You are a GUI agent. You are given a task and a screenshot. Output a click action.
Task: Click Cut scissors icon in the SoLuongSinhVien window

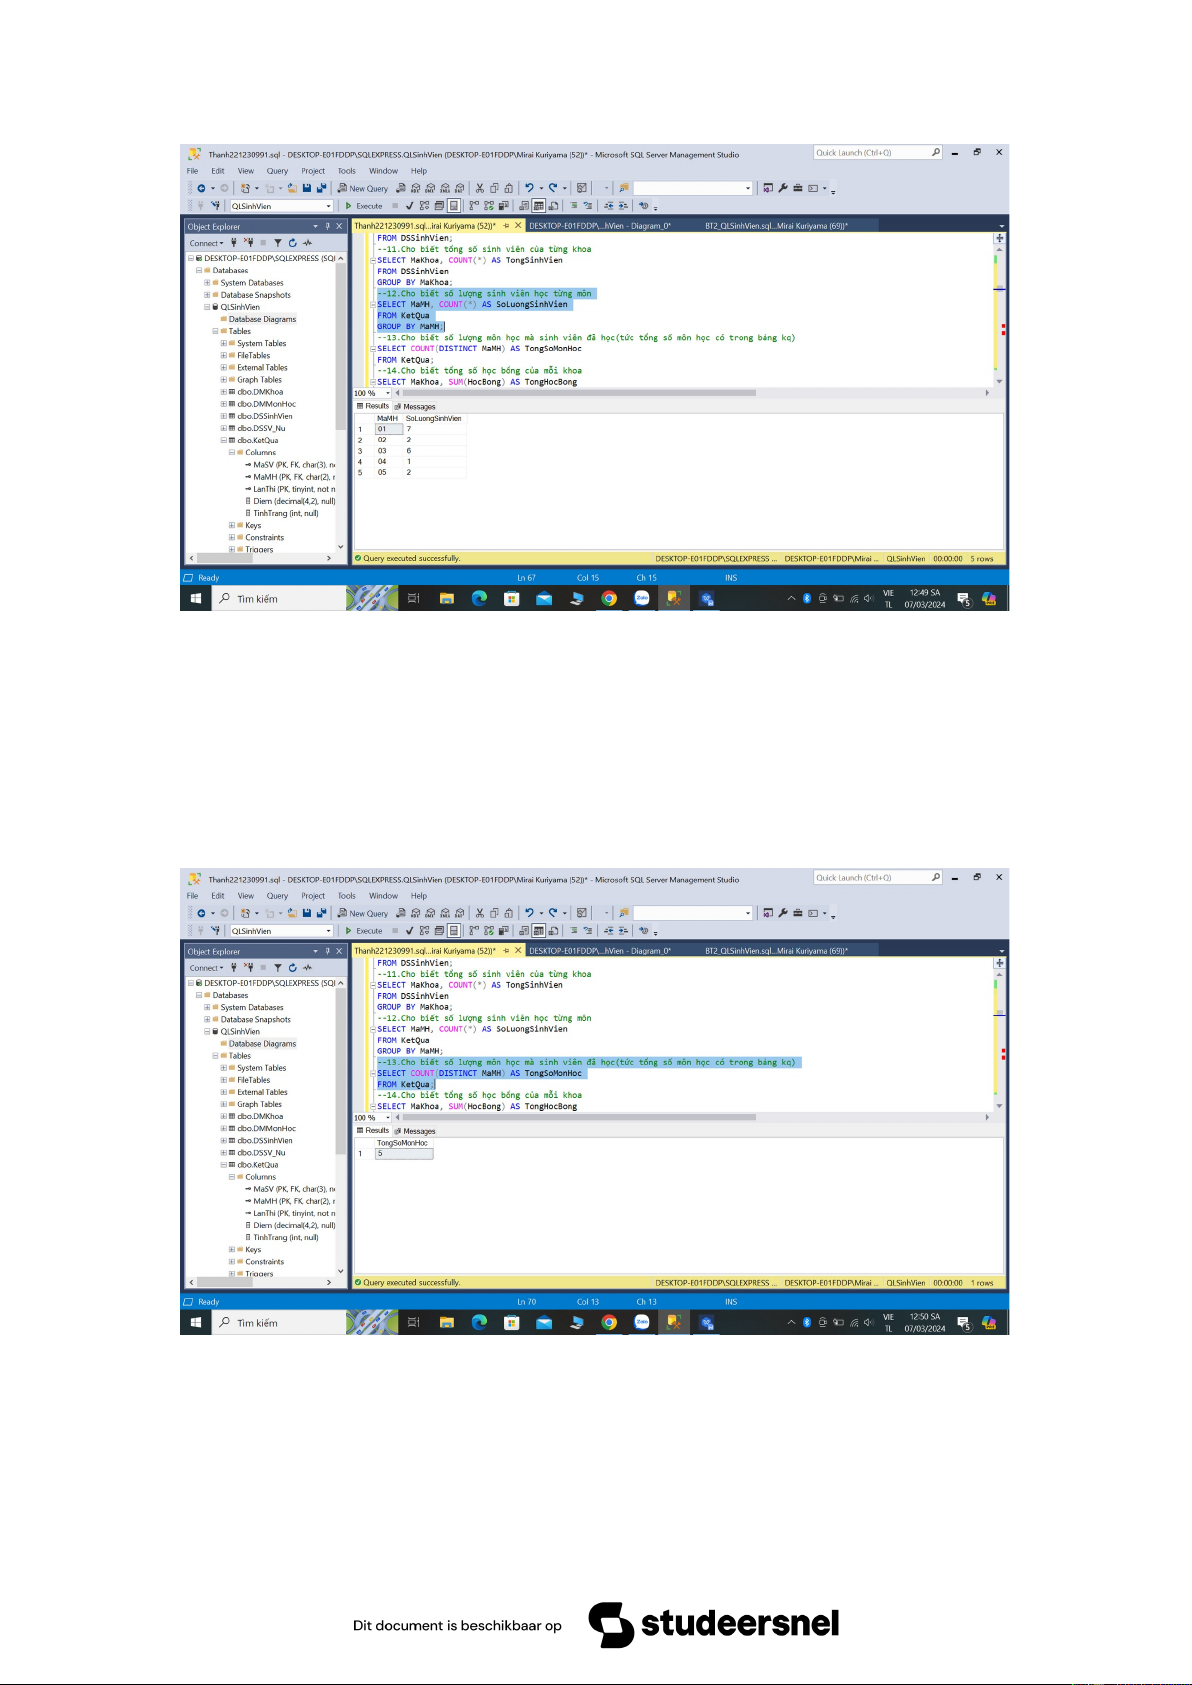click(x=480, y=188)
